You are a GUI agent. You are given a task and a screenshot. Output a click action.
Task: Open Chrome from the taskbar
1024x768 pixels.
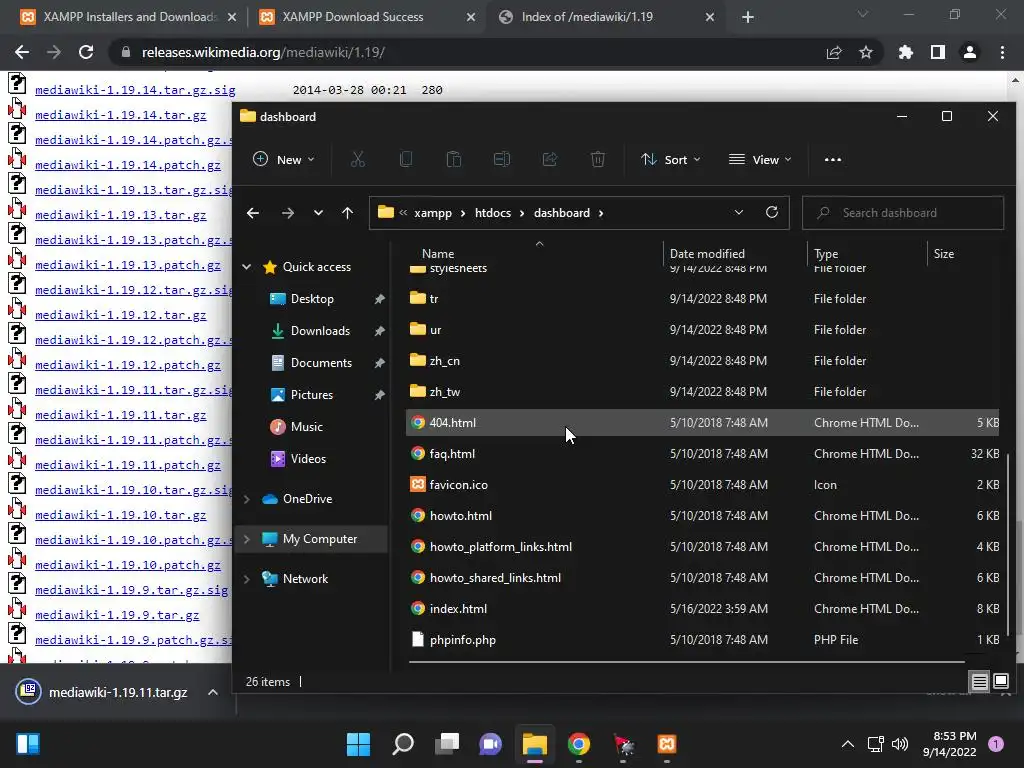pos(579,744)
